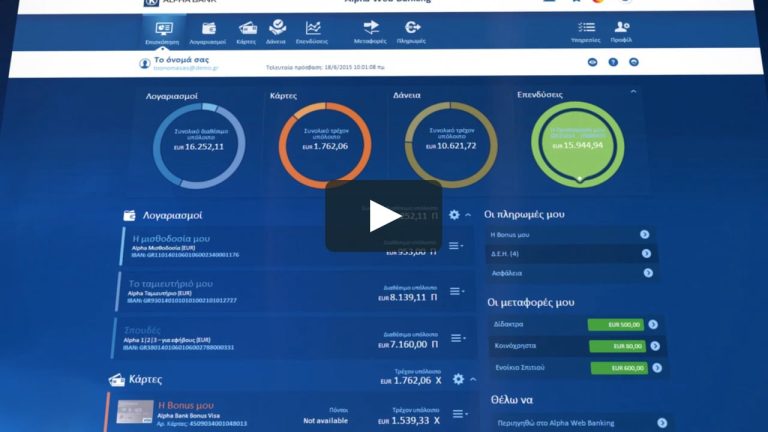768x432 pixels.
Task: Open the Επισκόπηση overview tab
Action: click(163, 32)
